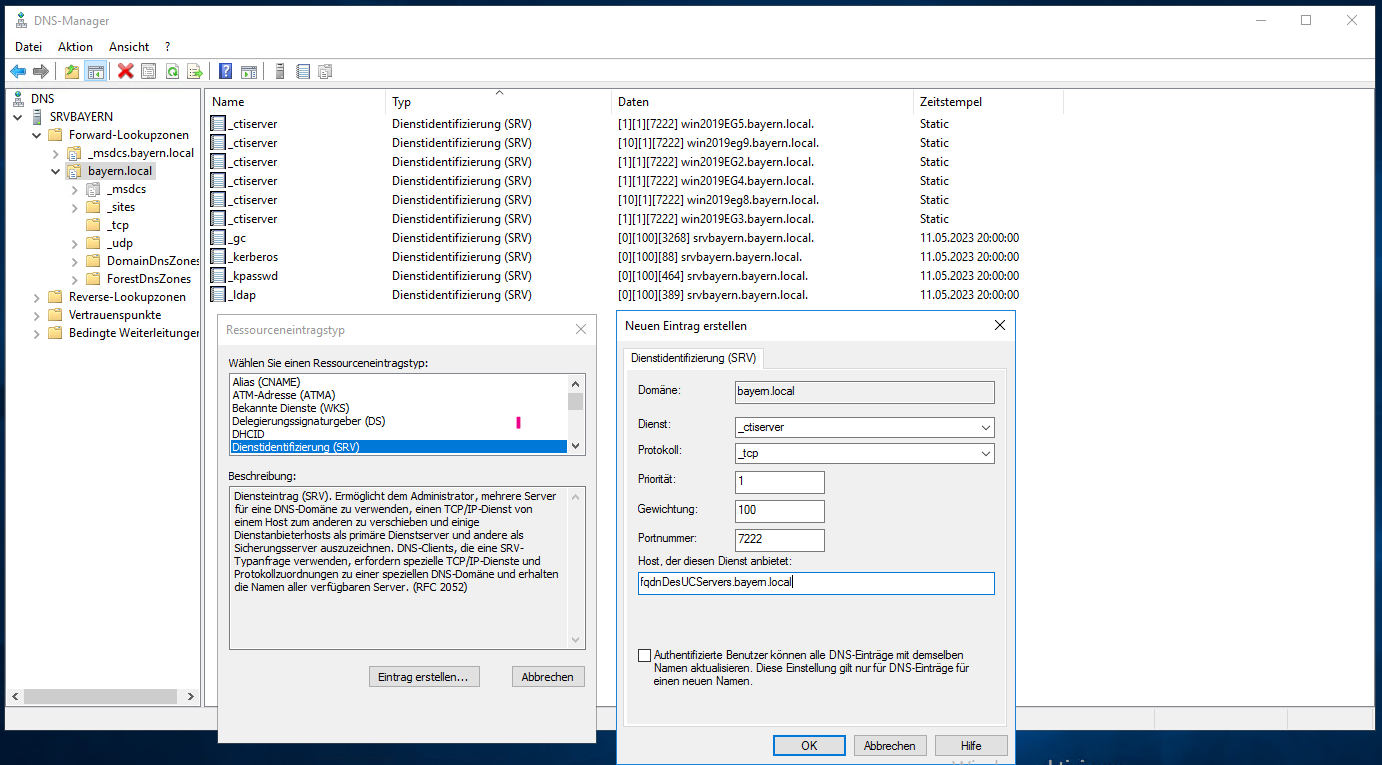Viewport: 1382px width, 765px height.
Task: Click the Up one level folder icon
Action: (x=71, y=71)
